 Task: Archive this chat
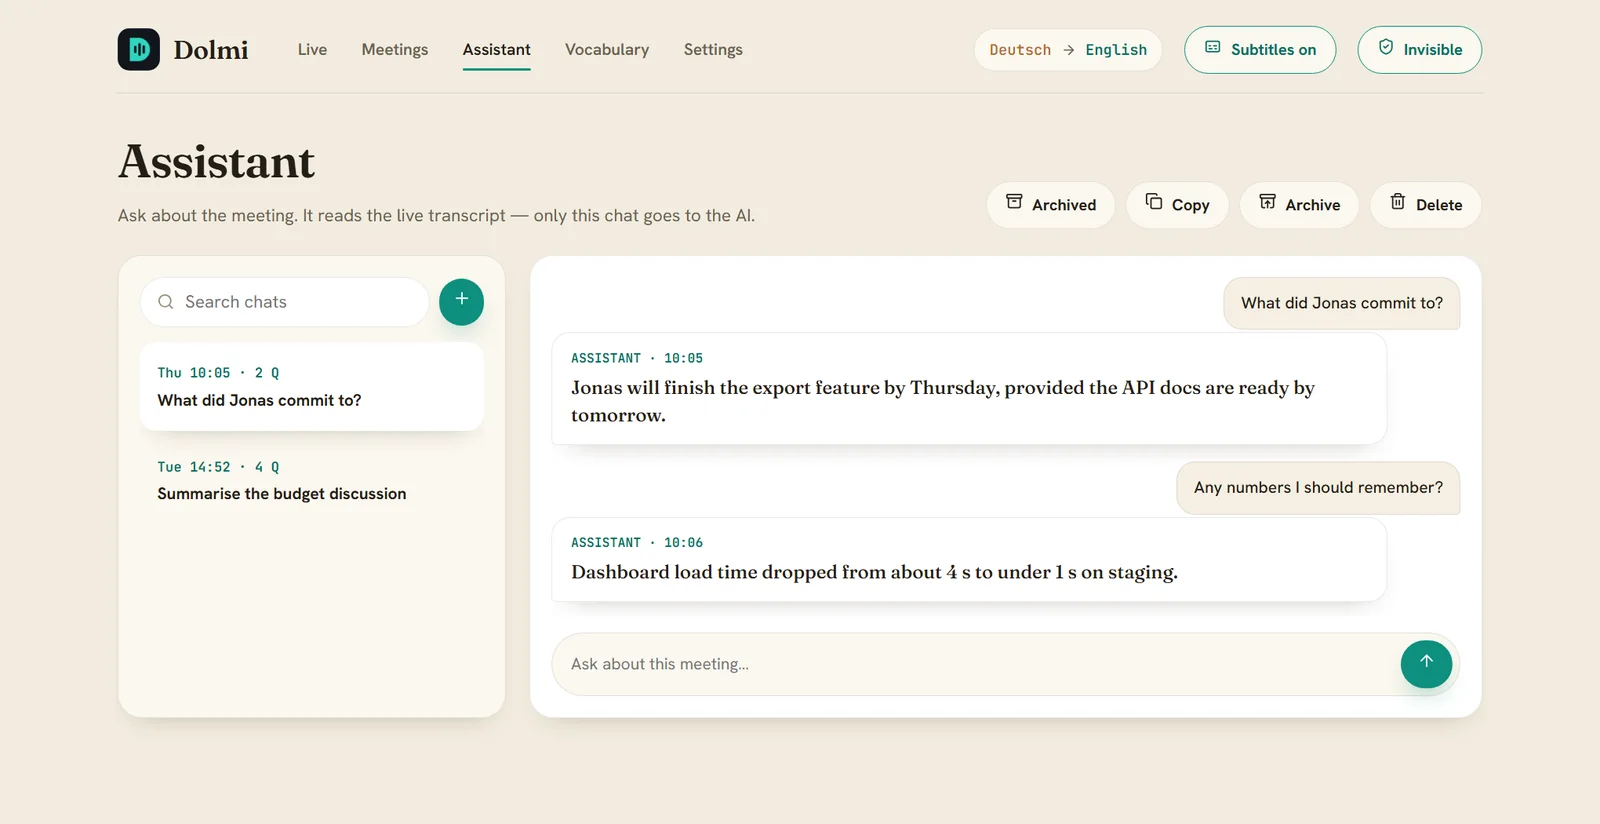tap(1299, 204)
